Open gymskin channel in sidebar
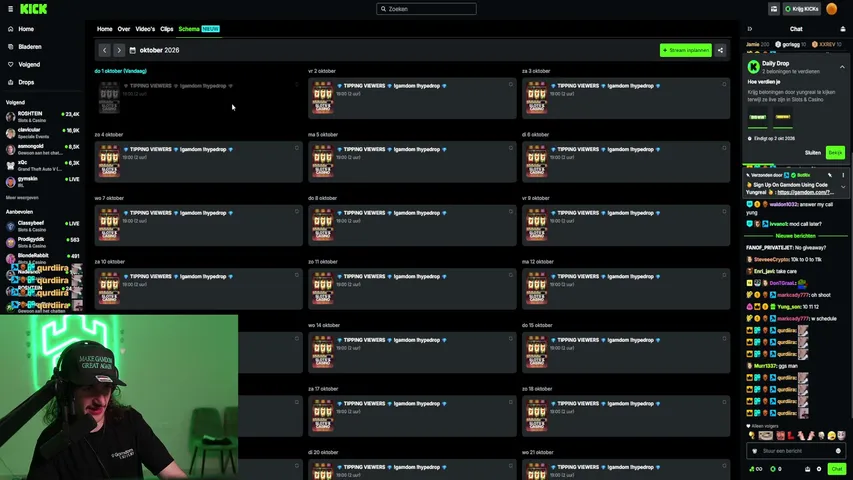The width and height of the screenshot is (853, 480). click(x=42, y=182)
